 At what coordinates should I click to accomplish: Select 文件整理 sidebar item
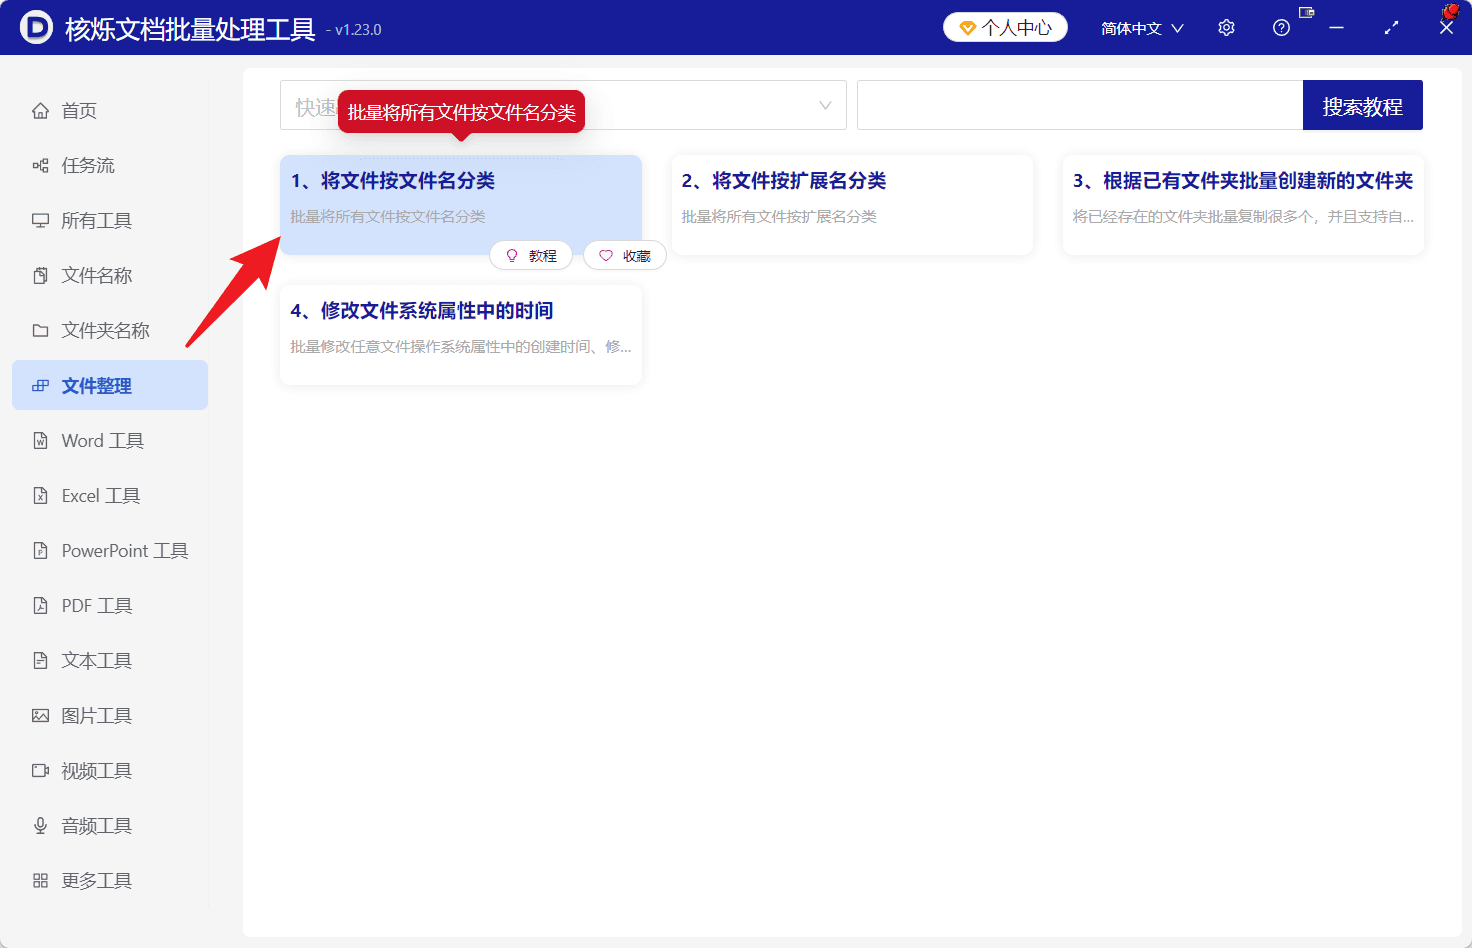pos(110,385)
